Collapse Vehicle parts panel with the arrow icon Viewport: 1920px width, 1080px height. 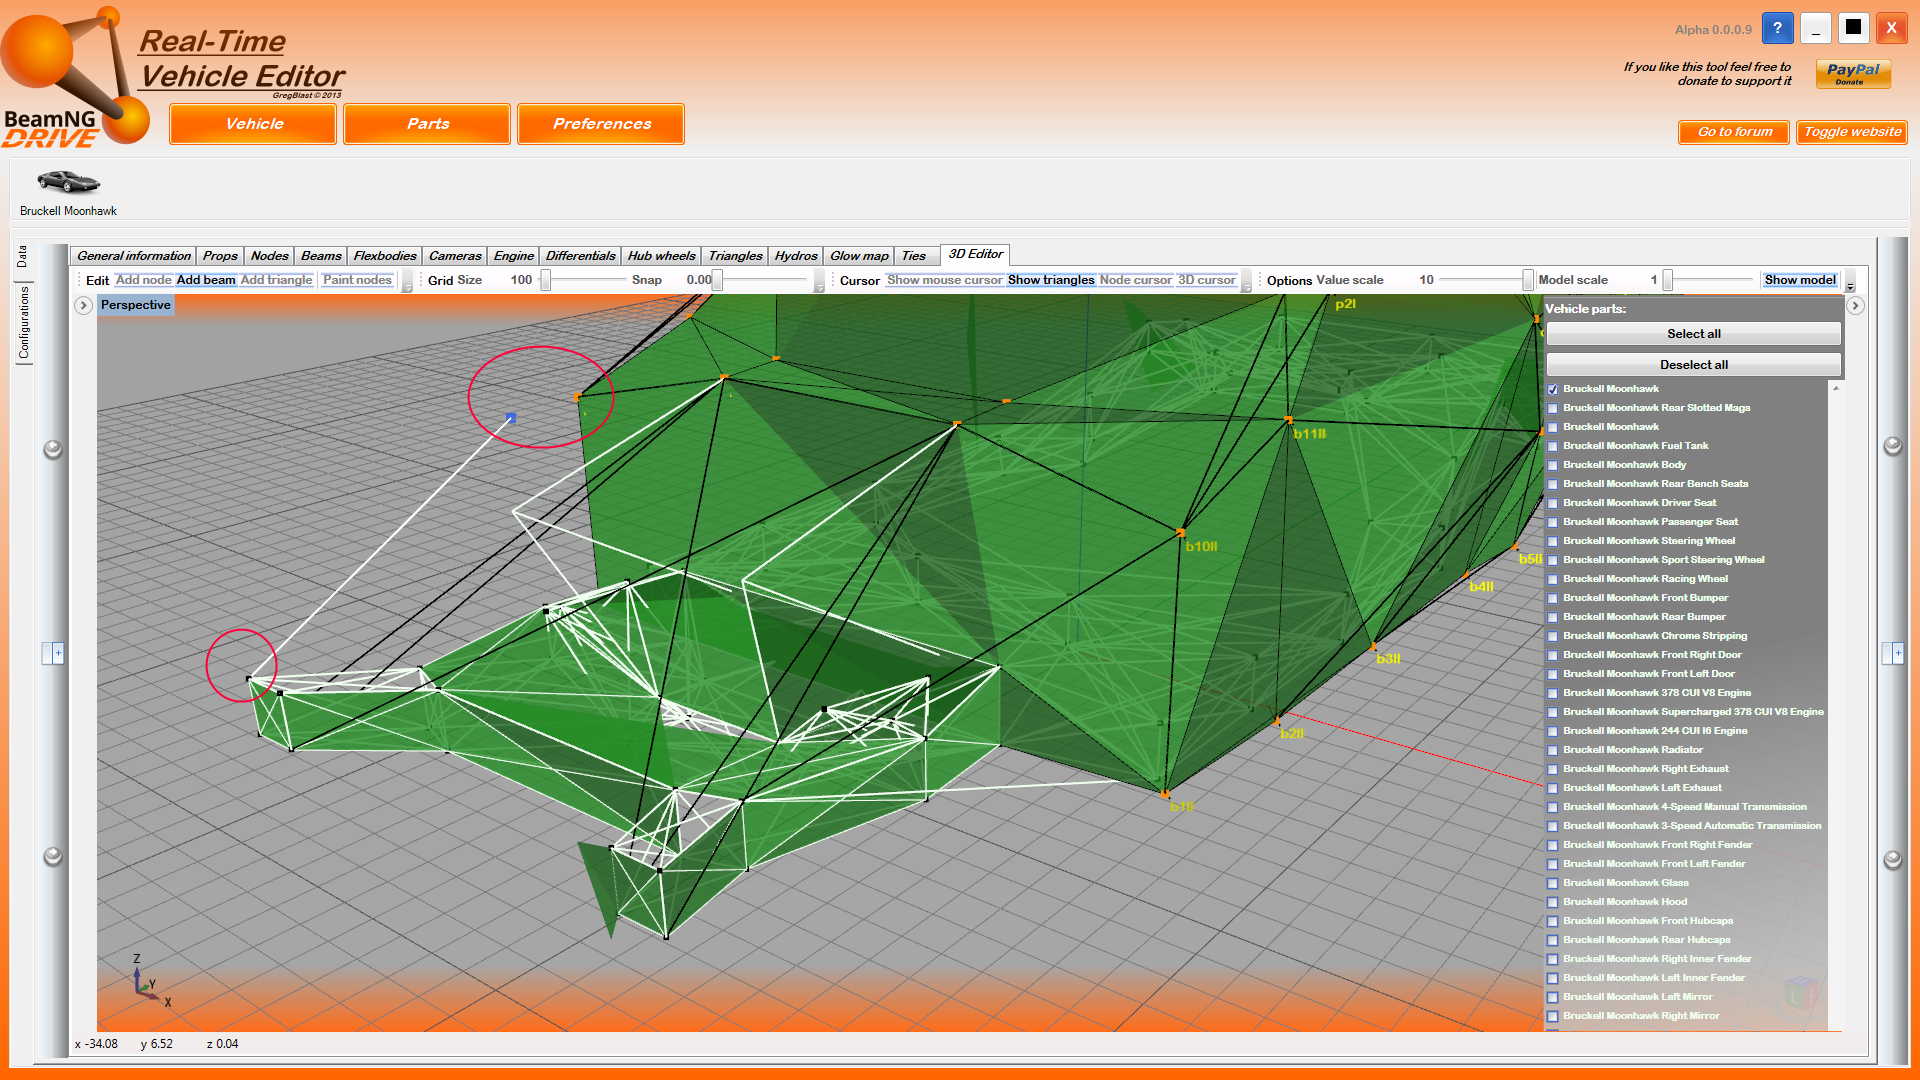[1855, 306]
